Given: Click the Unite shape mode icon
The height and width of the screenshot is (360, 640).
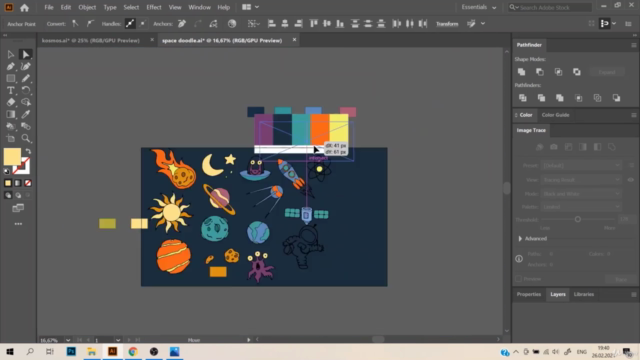Looking at the screenshot, I should tap(521, 72).
